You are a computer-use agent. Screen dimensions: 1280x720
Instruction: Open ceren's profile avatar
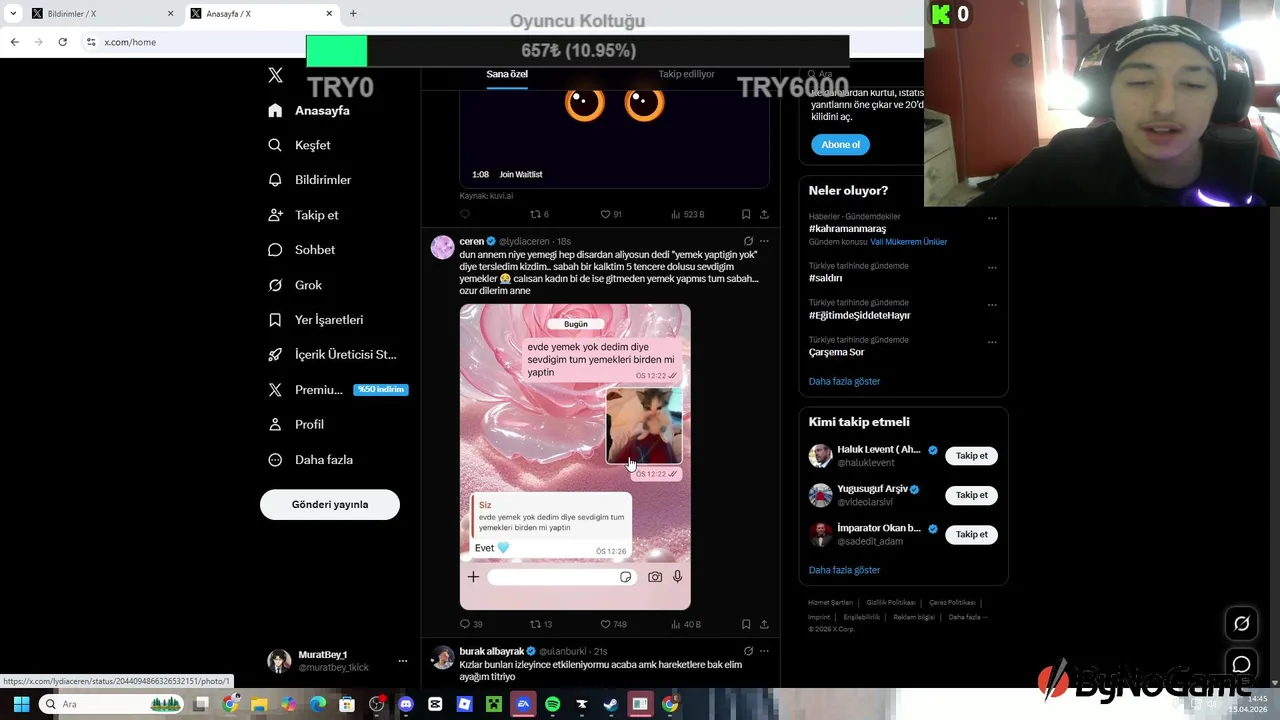442,248
